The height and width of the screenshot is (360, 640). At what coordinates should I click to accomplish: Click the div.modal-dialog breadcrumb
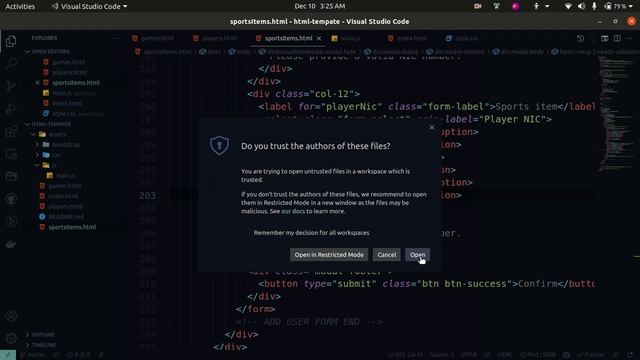click(x=396, y=52)
